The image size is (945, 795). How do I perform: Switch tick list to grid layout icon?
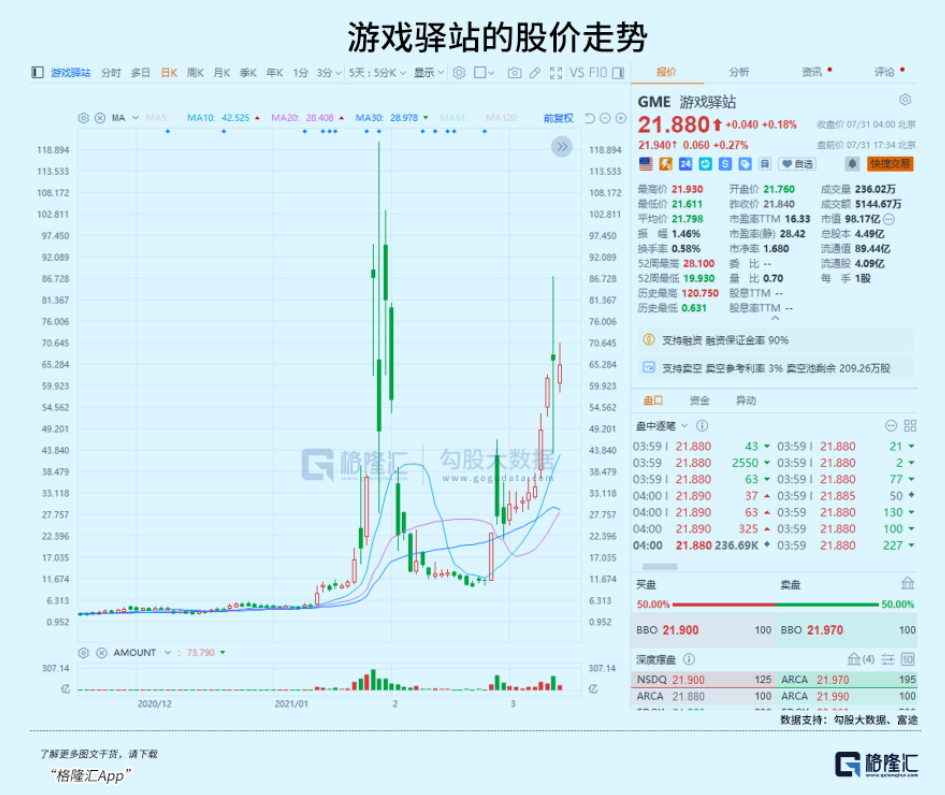coord(910,426)
